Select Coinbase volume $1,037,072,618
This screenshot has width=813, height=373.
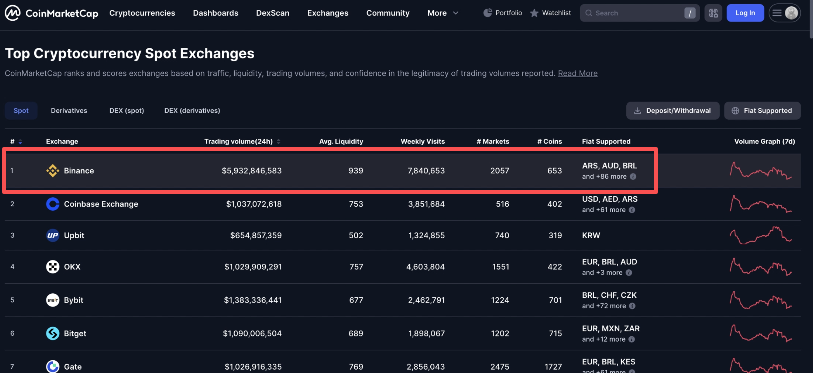click(254, 204)
